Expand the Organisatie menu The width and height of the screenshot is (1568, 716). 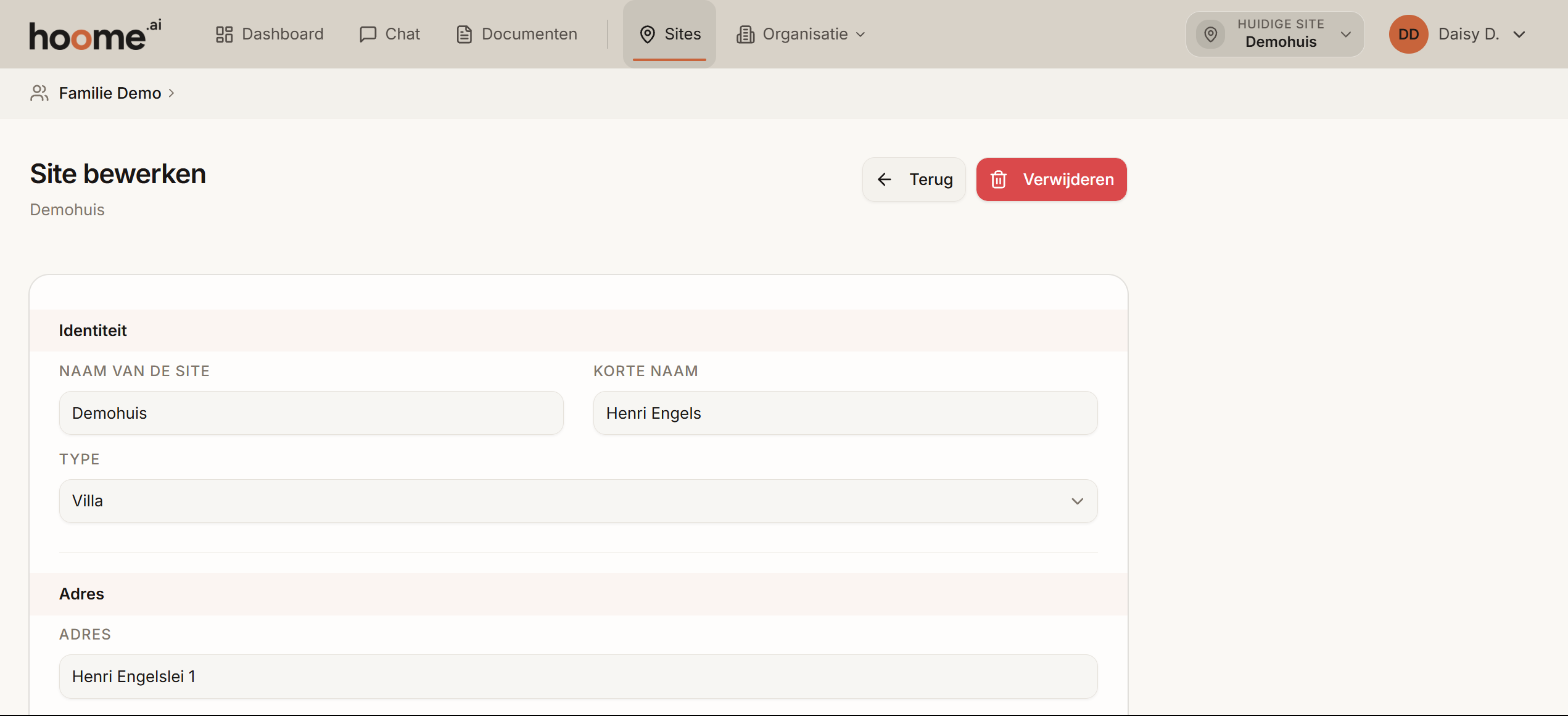(x=801, y=34)
